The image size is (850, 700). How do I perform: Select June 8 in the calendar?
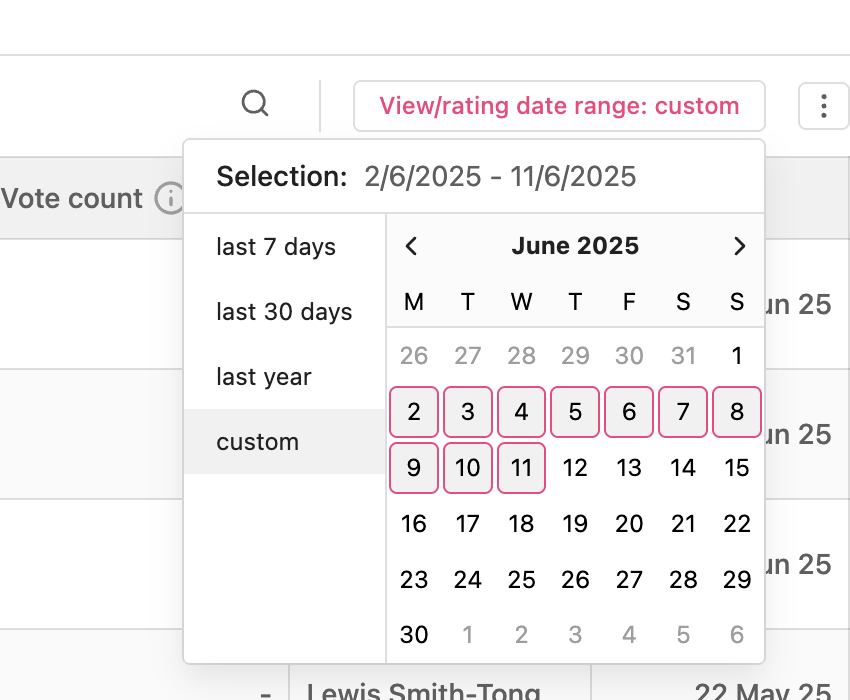click(x=737, y=412)
